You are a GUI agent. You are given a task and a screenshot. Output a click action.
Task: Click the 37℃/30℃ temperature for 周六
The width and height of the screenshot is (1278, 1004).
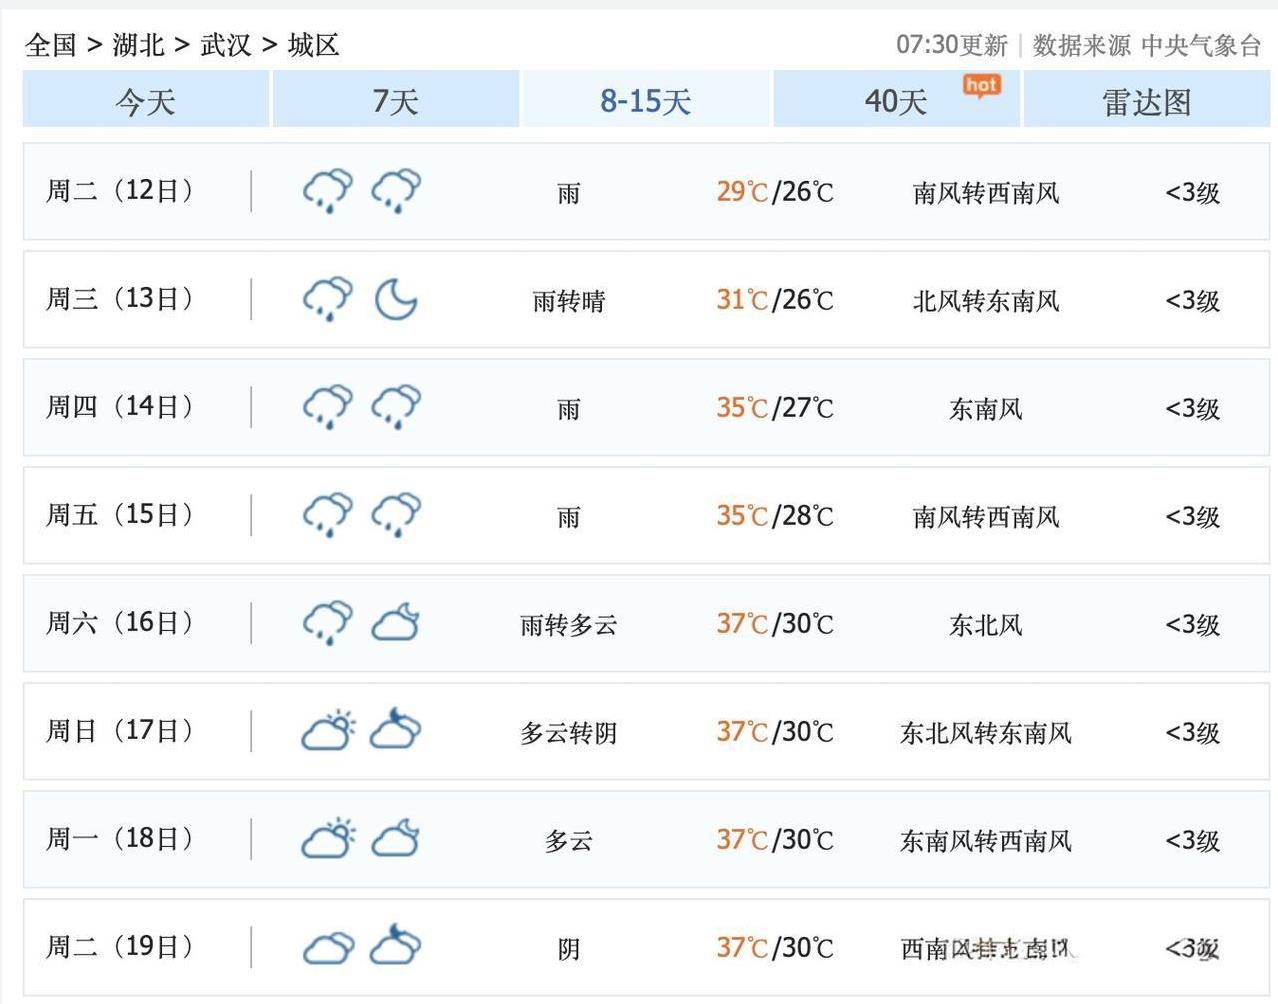click(775, 624)
